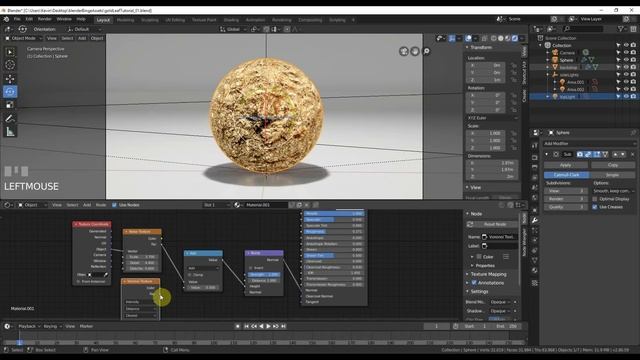Click the outliner search field
Image resolution: width=640 pixels, height=360 pixels.
tap(583, 29)
